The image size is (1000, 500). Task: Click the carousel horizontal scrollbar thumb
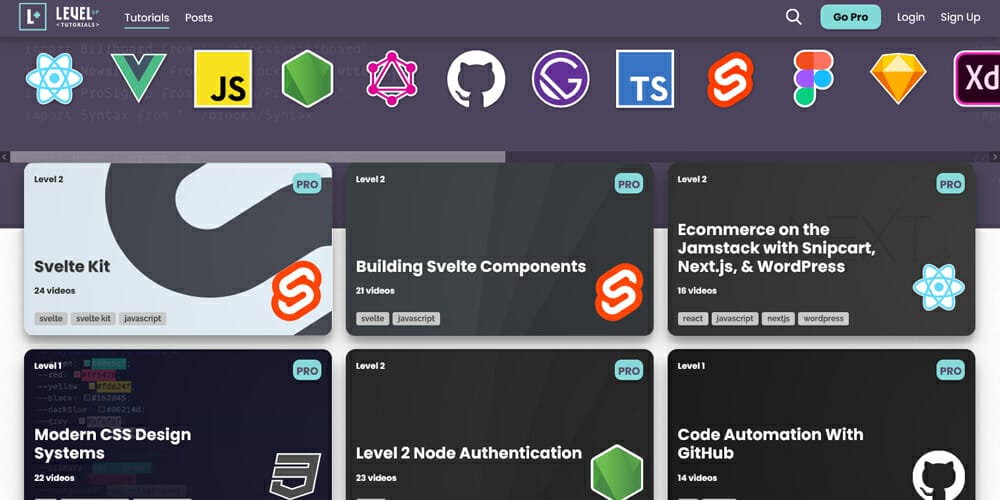tap(258, 157)
